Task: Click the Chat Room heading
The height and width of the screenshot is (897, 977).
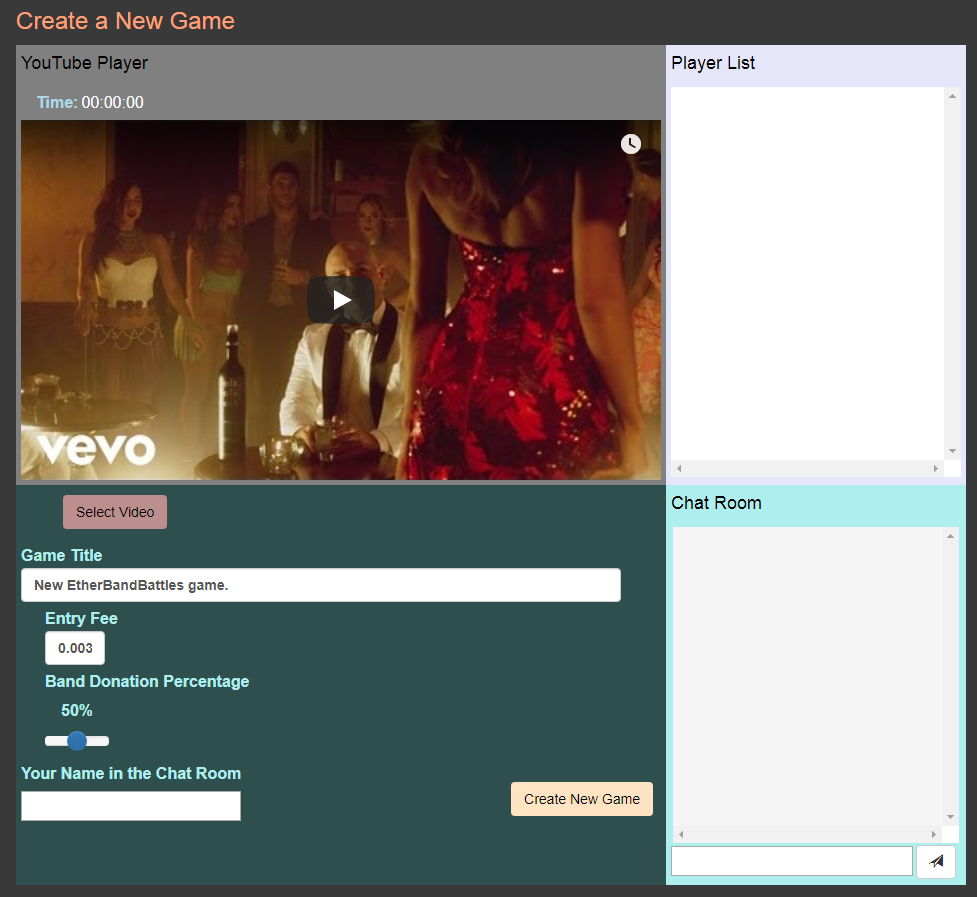Action: pos(716,503)
